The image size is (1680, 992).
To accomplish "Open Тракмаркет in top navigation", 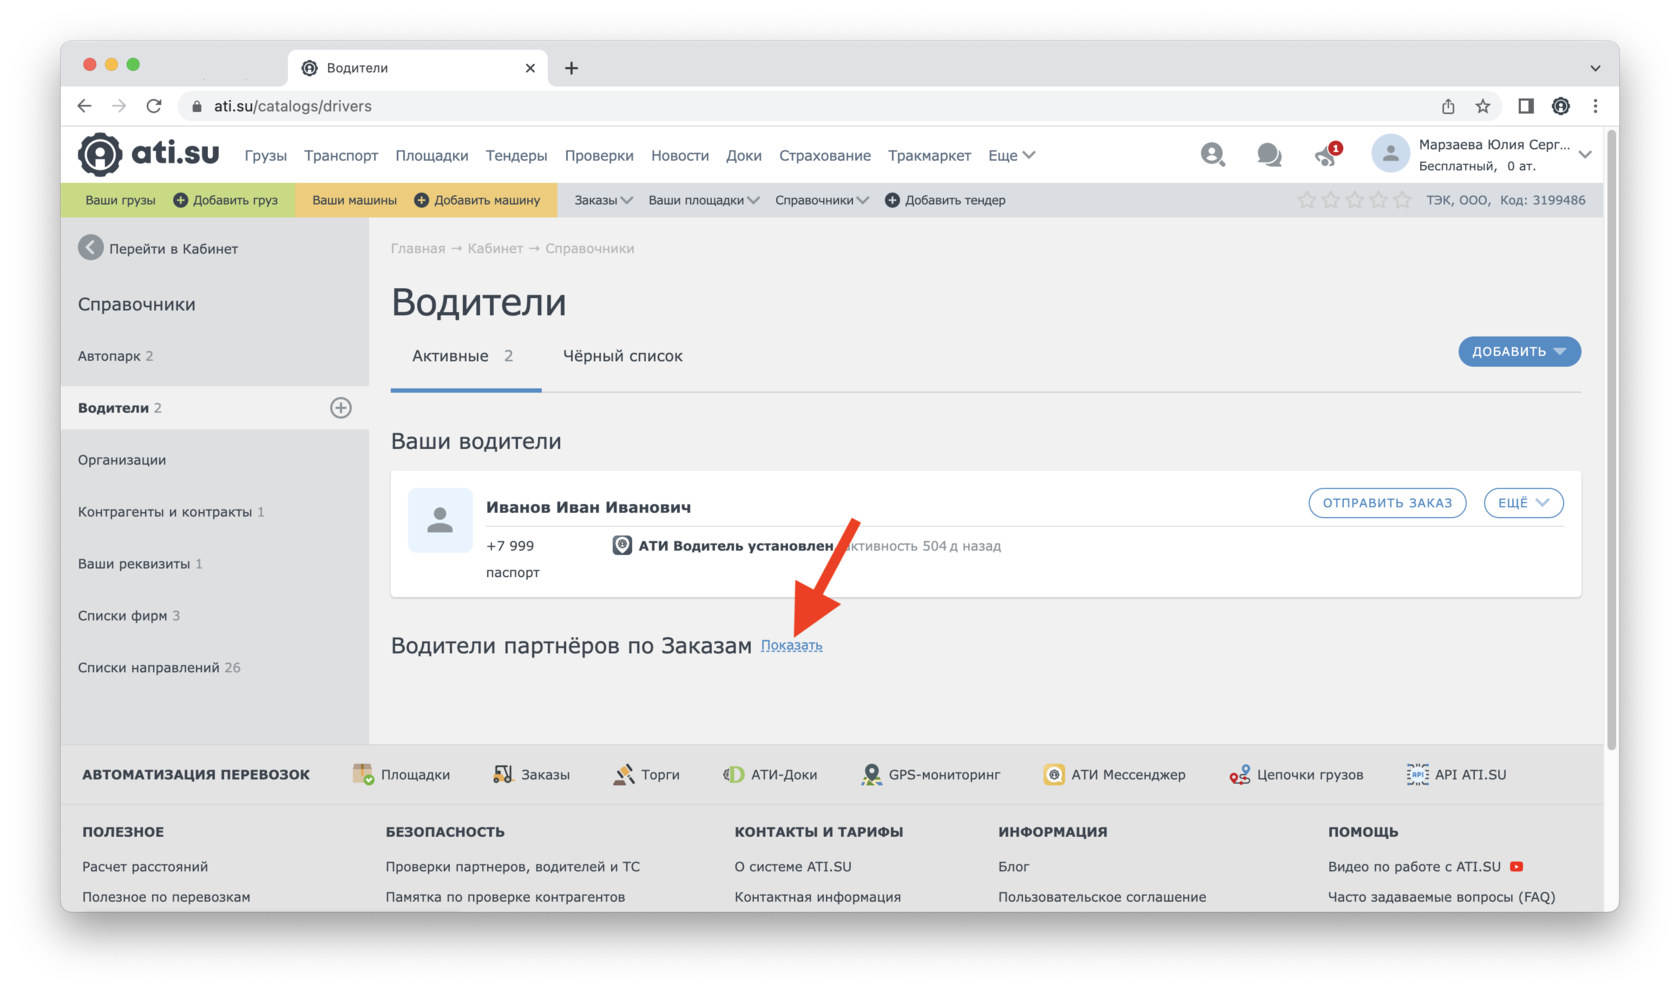I will coord(929,155).
